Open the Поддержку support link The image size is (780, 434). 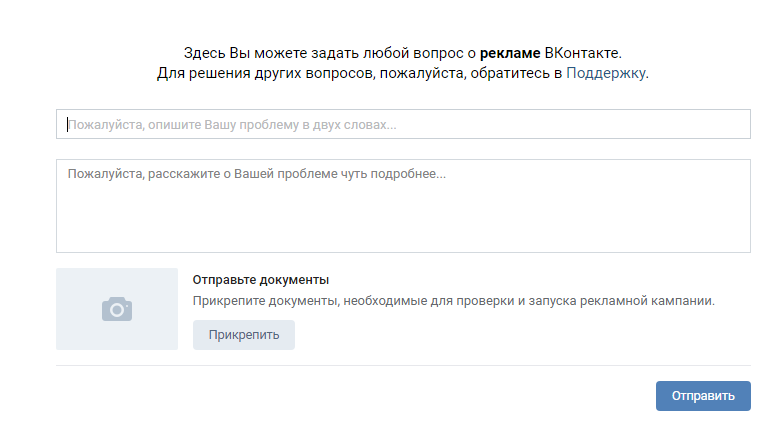(x=606, y=73)
